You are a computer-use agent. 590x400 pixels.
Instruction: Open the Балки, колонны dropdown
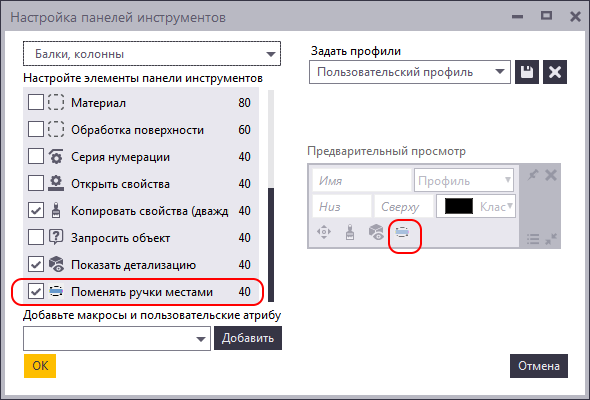pyautogui.click(x=152, y=54)
